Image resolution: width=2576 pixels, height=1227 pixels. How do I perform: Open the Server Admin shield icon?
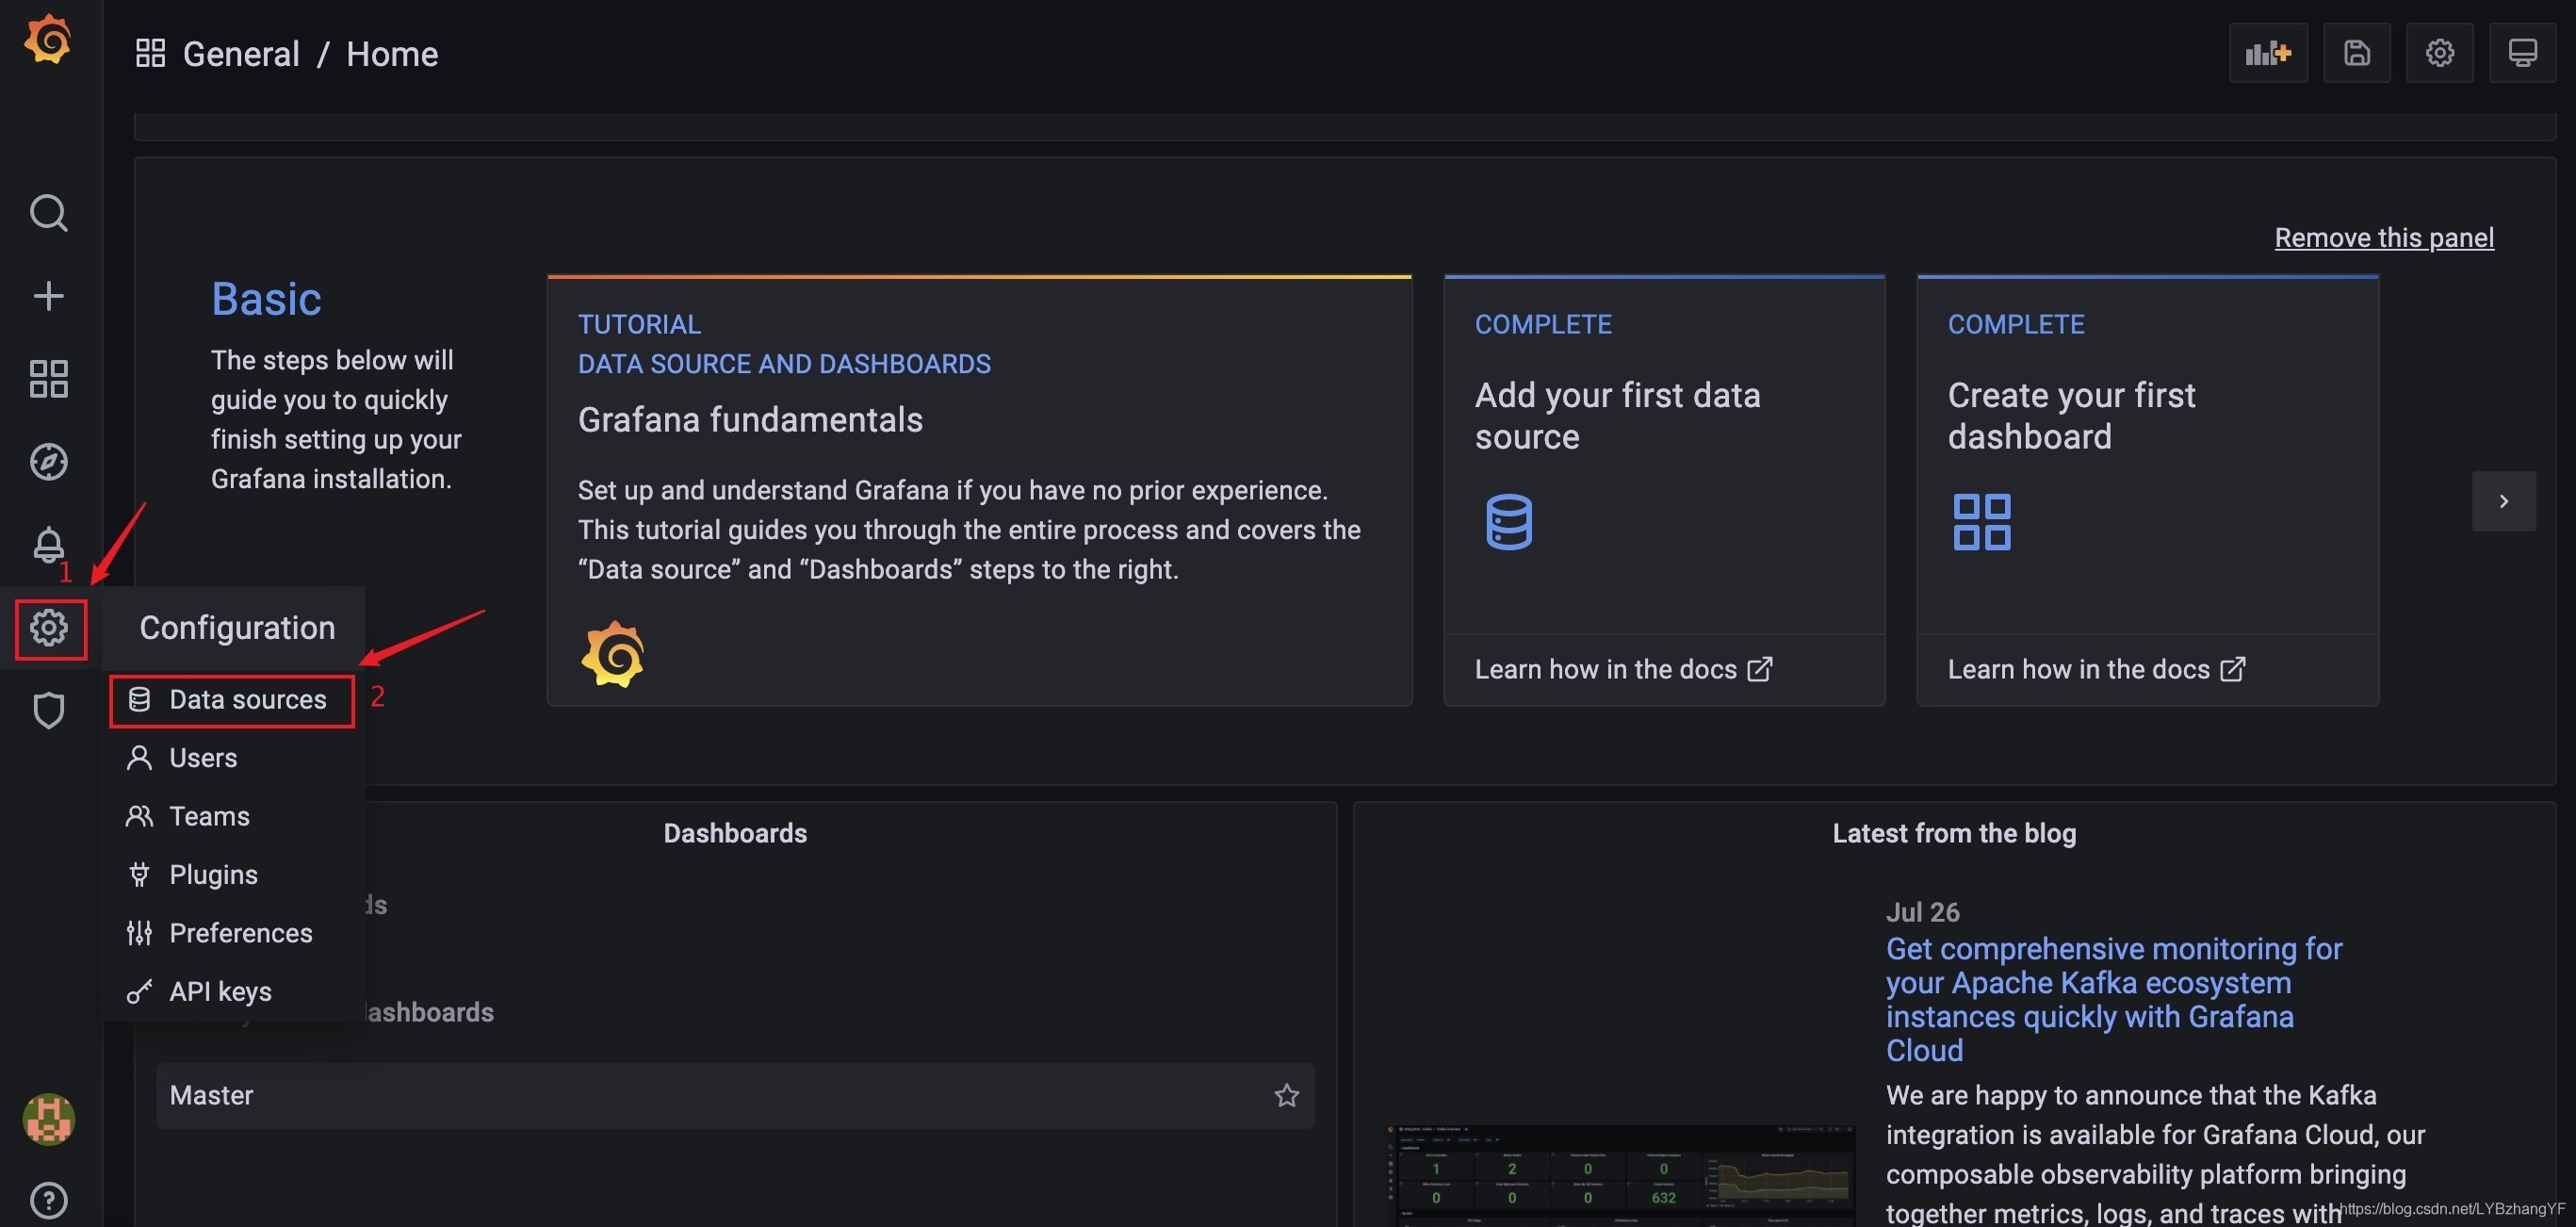point(48,711)
